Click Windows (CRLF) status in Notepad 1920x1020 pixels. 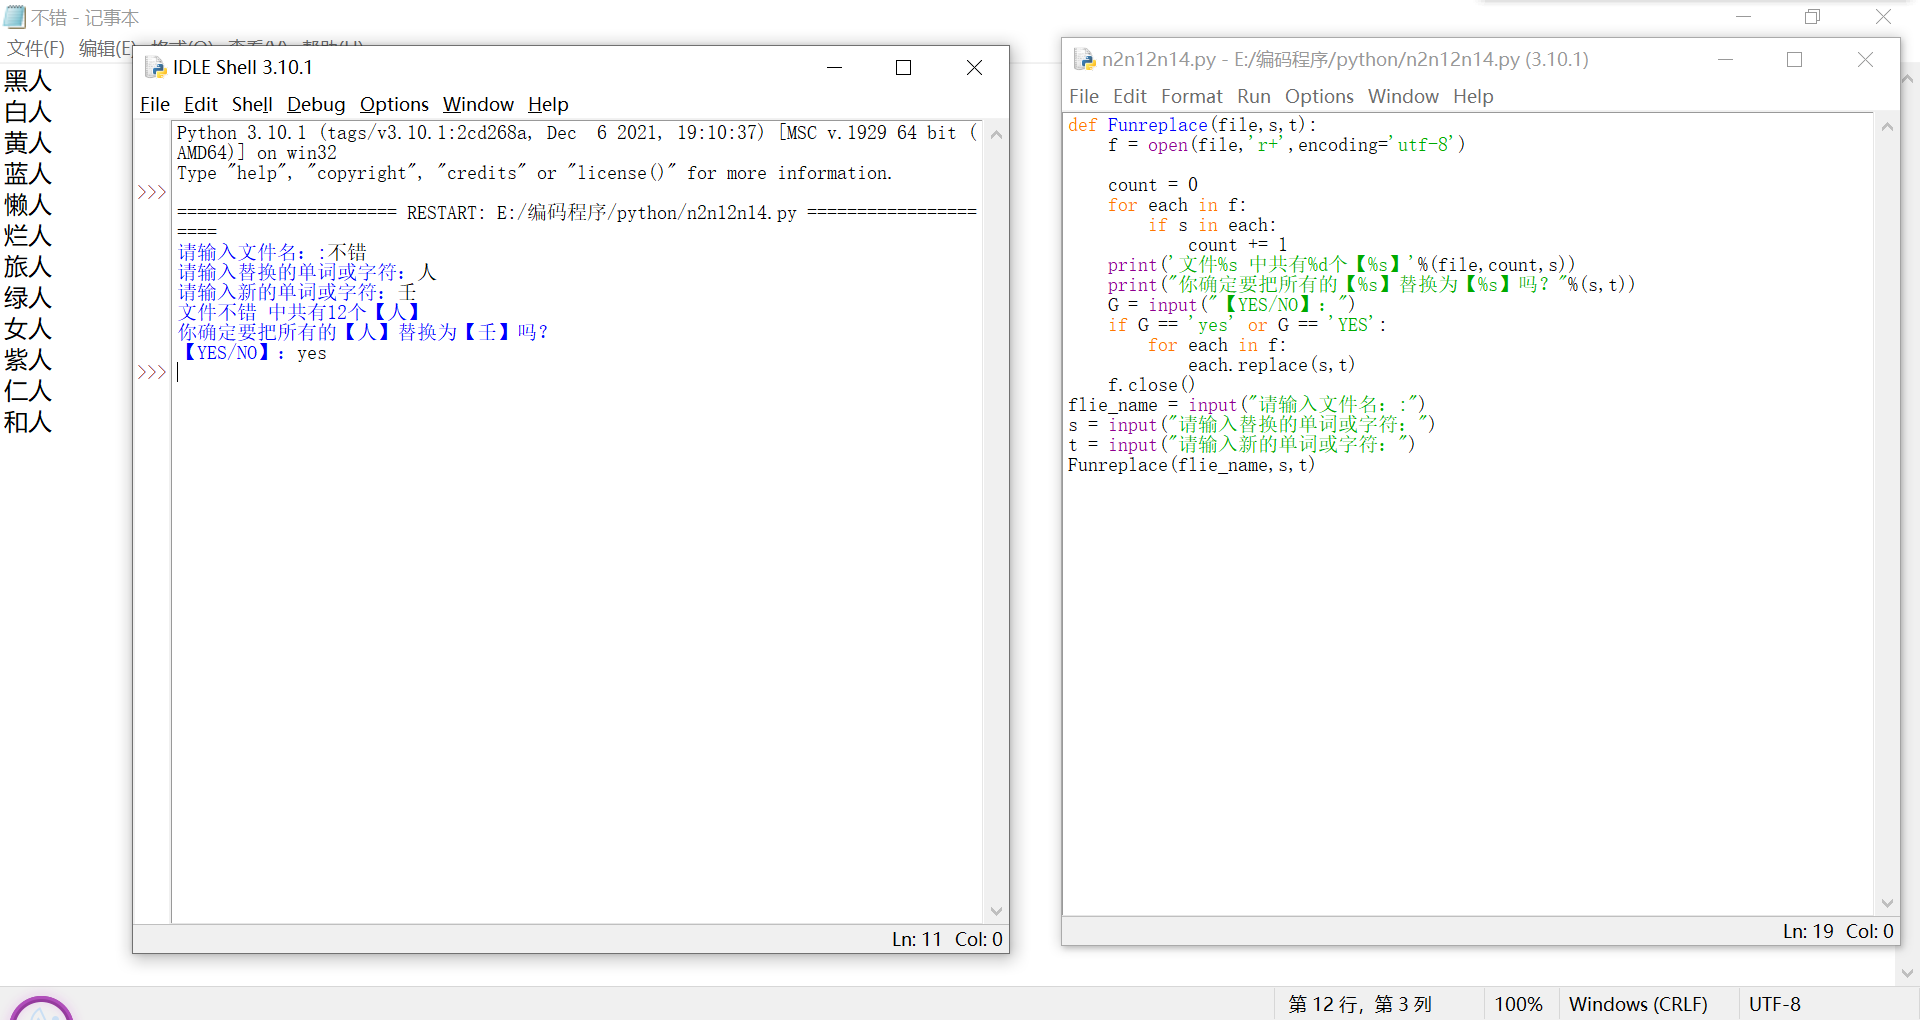click(1638, 1004)
